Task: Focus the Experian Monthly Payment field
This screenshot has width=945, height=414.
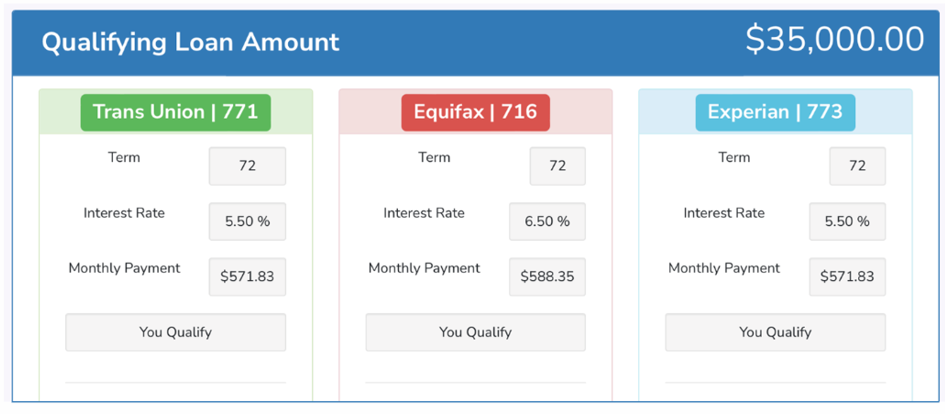Action: click(x=847, y=277)
